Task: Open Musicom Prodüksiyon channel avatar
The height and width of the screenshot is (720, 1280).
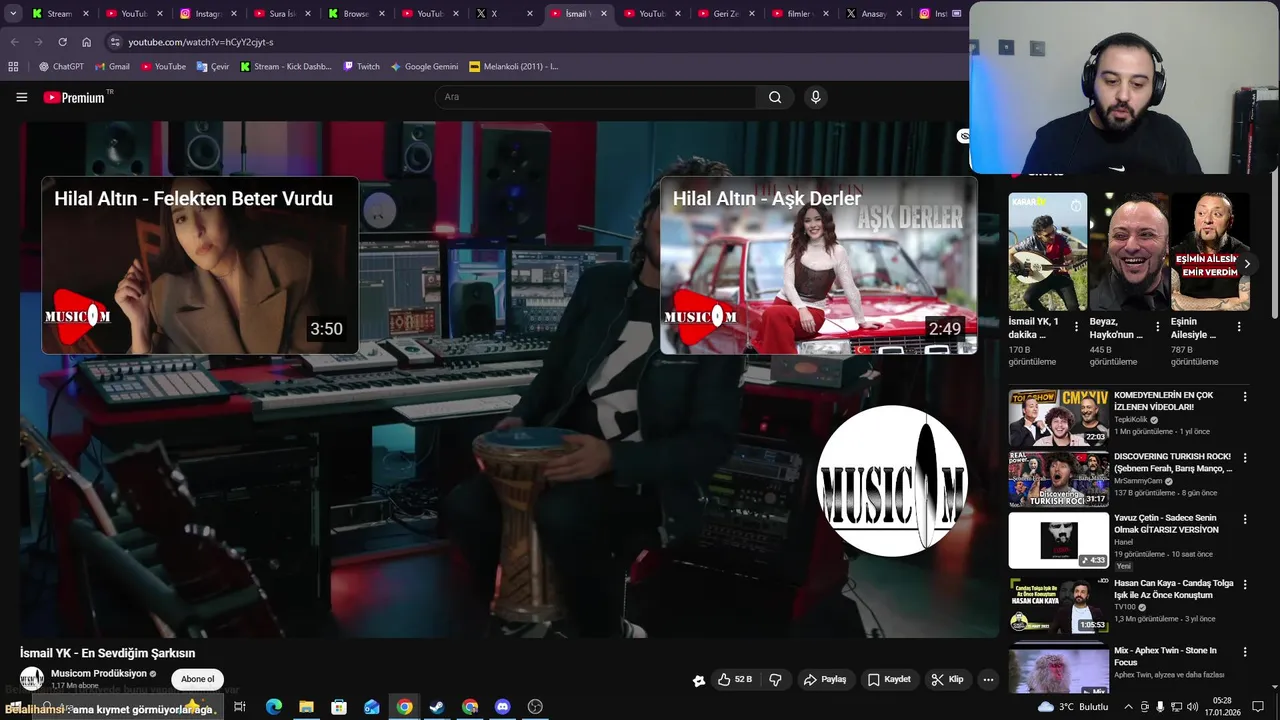Action: 32,678
